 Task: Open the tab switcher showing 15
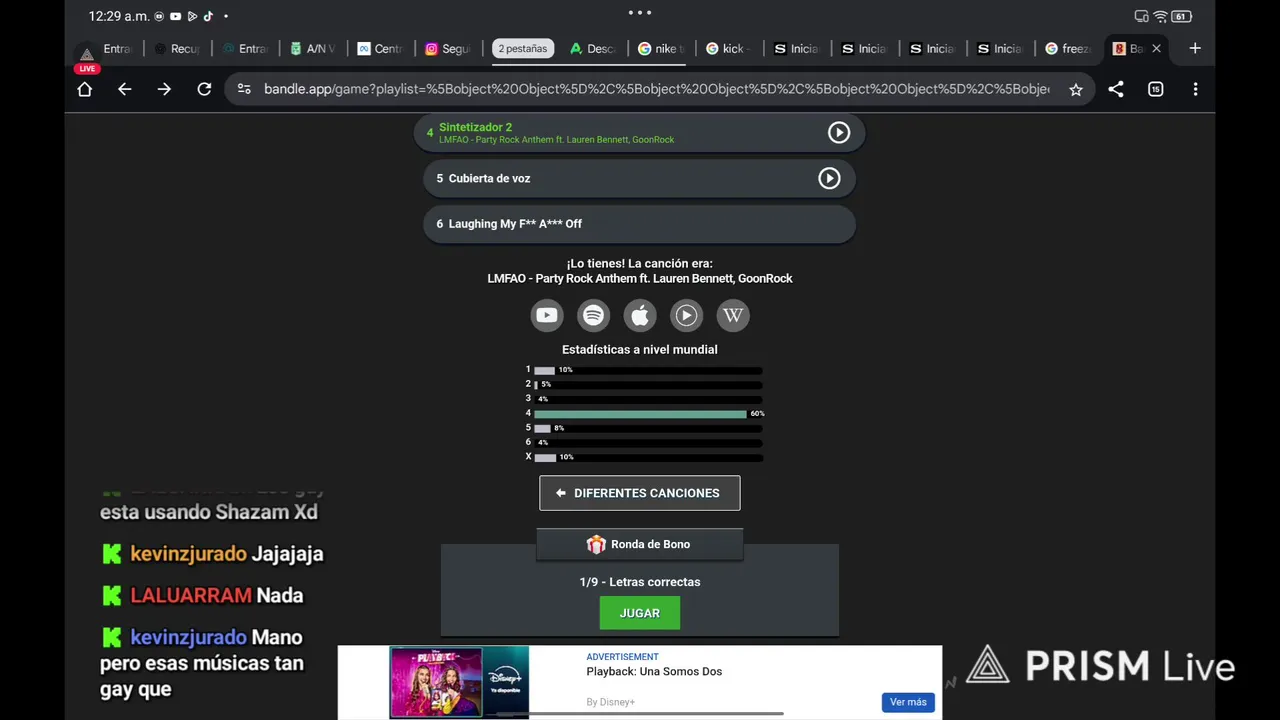click(1156, 89)
